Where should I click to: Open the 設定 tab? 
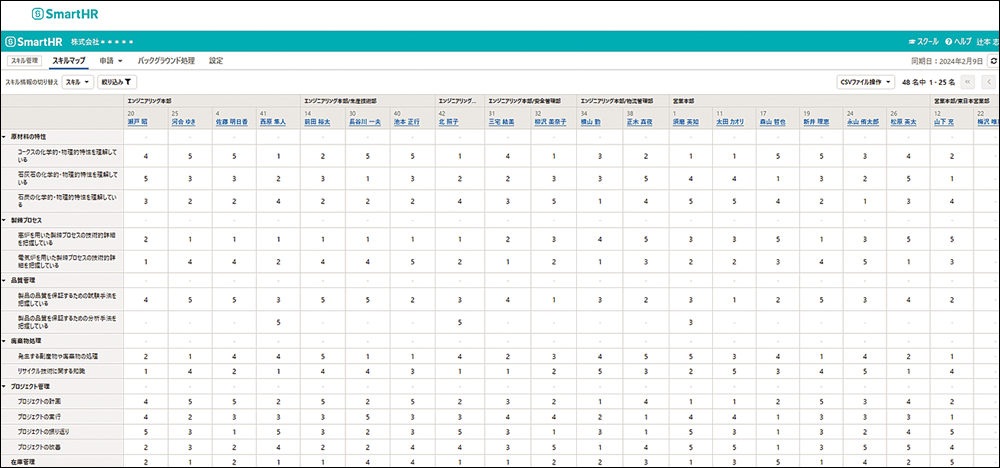point(216,60)
